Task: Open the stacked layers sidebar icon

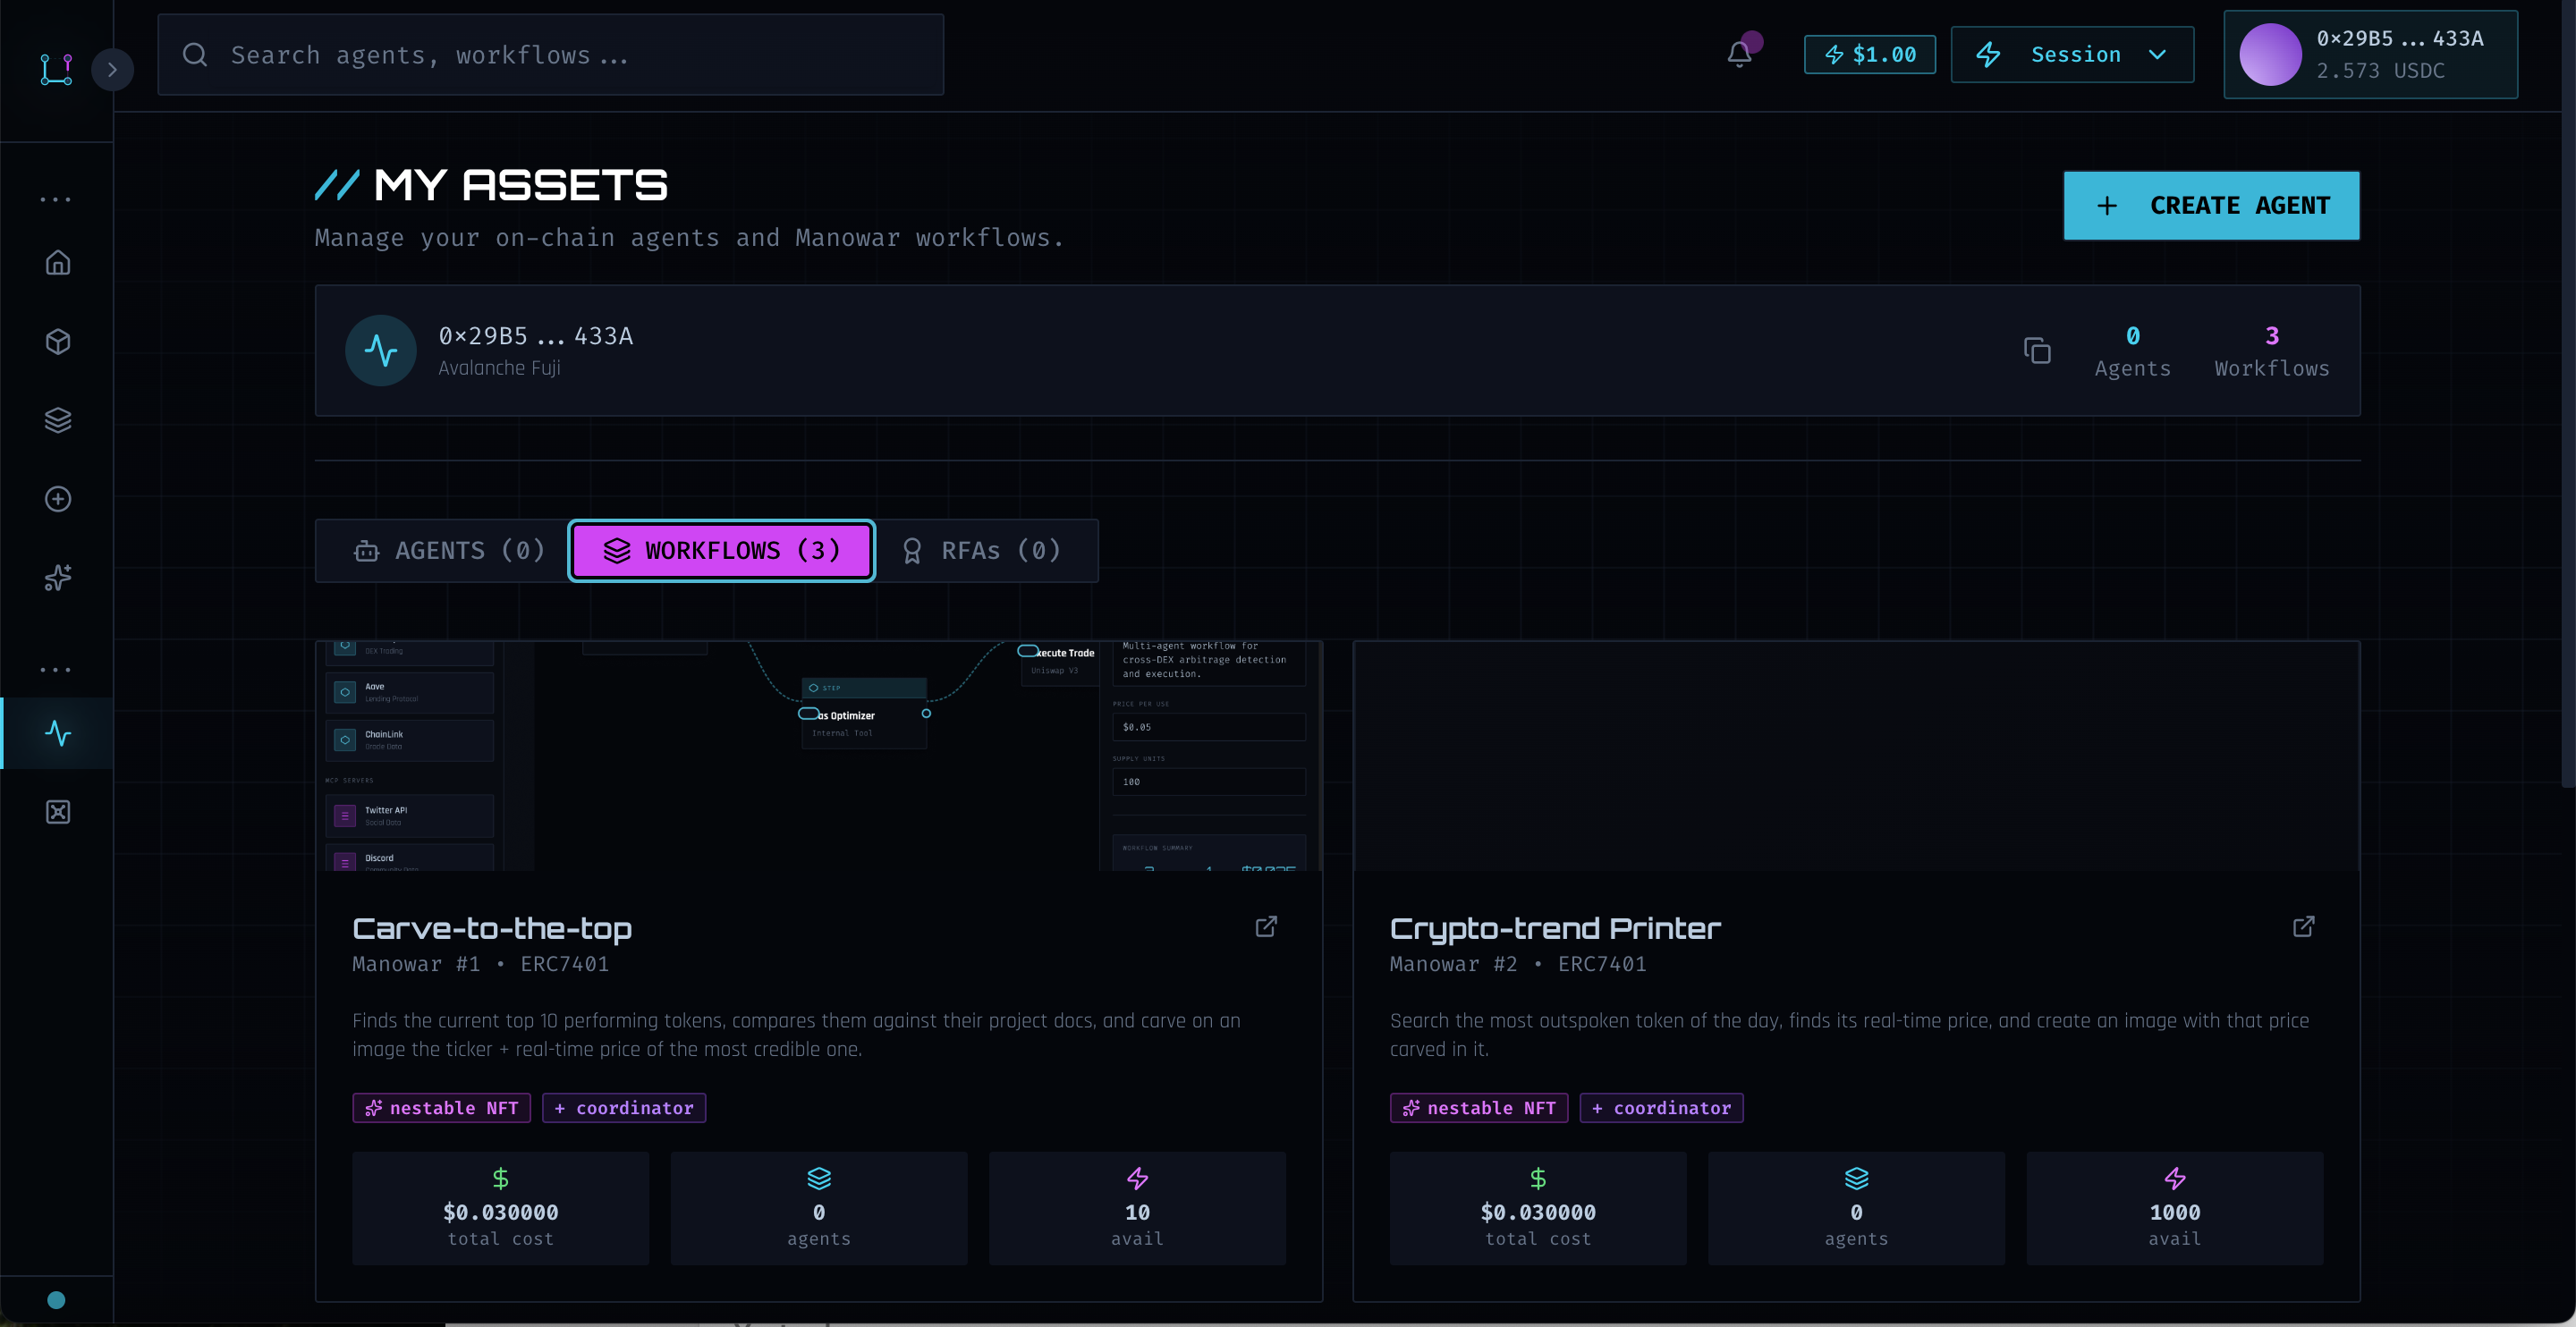Action: pos(58,420)
